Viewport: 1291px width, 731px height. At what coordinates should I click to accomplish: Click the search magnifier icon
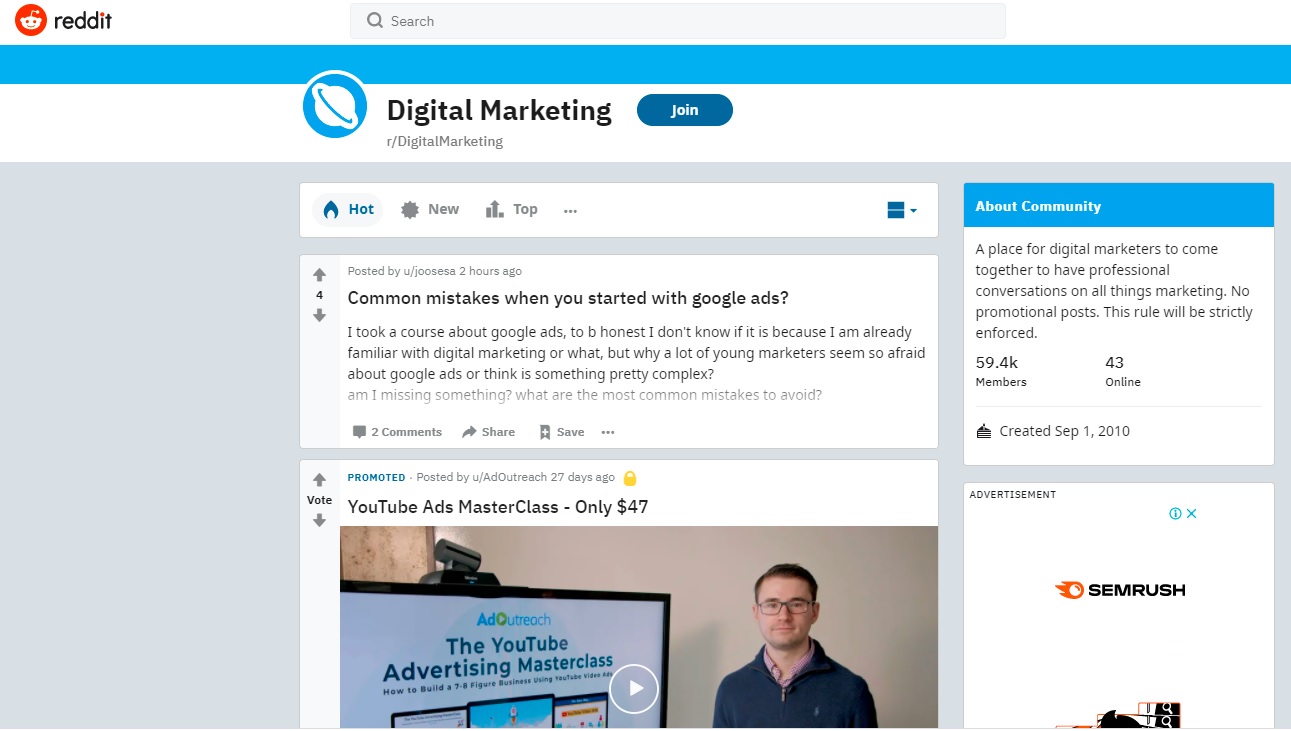coord(375,21)
